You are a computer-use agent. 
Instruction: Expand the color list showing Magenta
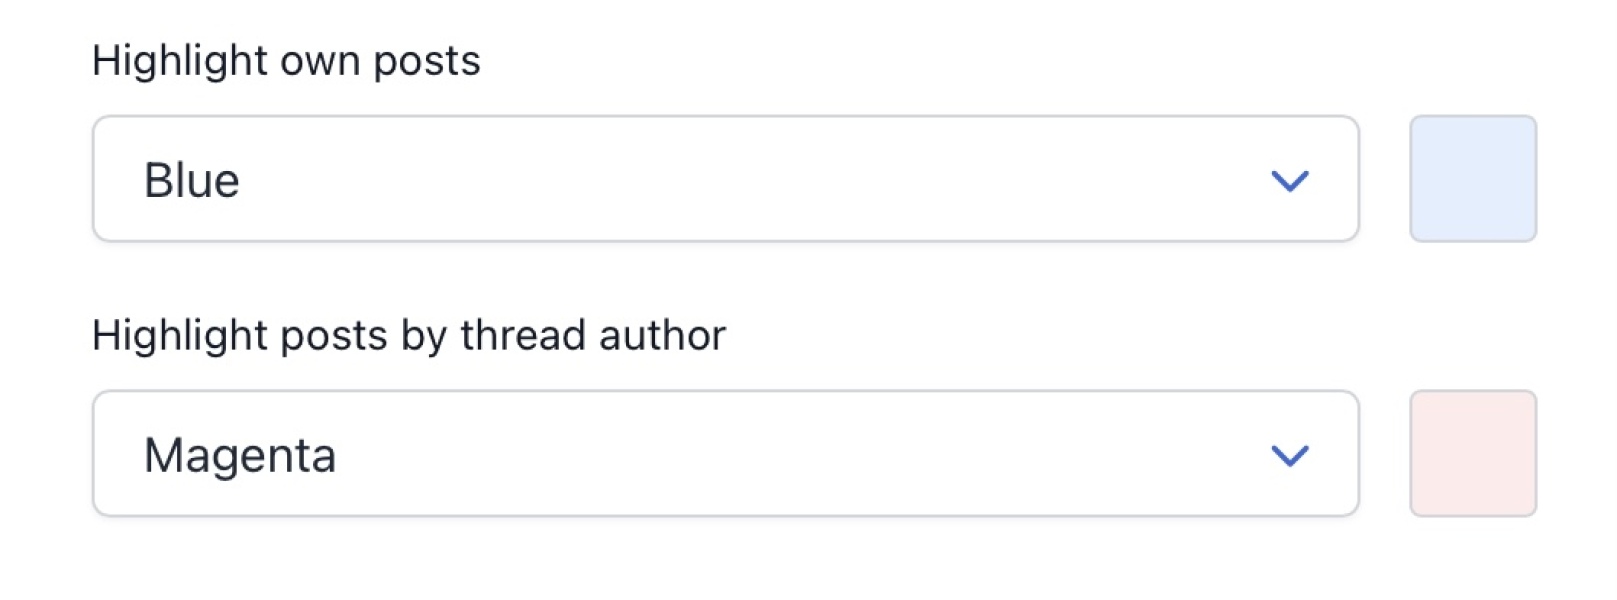pos(725,454)
